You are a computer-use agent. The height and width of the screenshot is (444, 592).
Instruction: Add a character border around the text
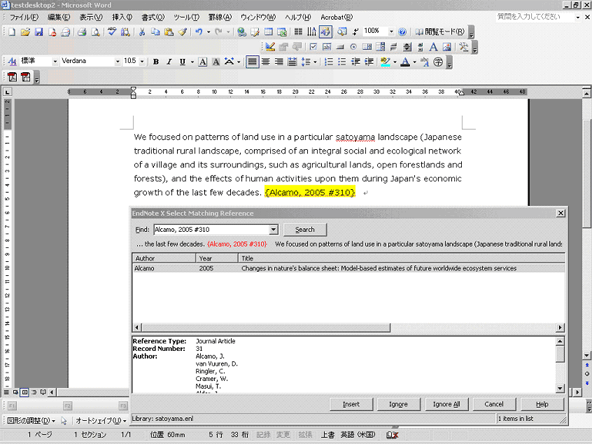tap(203, 62)
